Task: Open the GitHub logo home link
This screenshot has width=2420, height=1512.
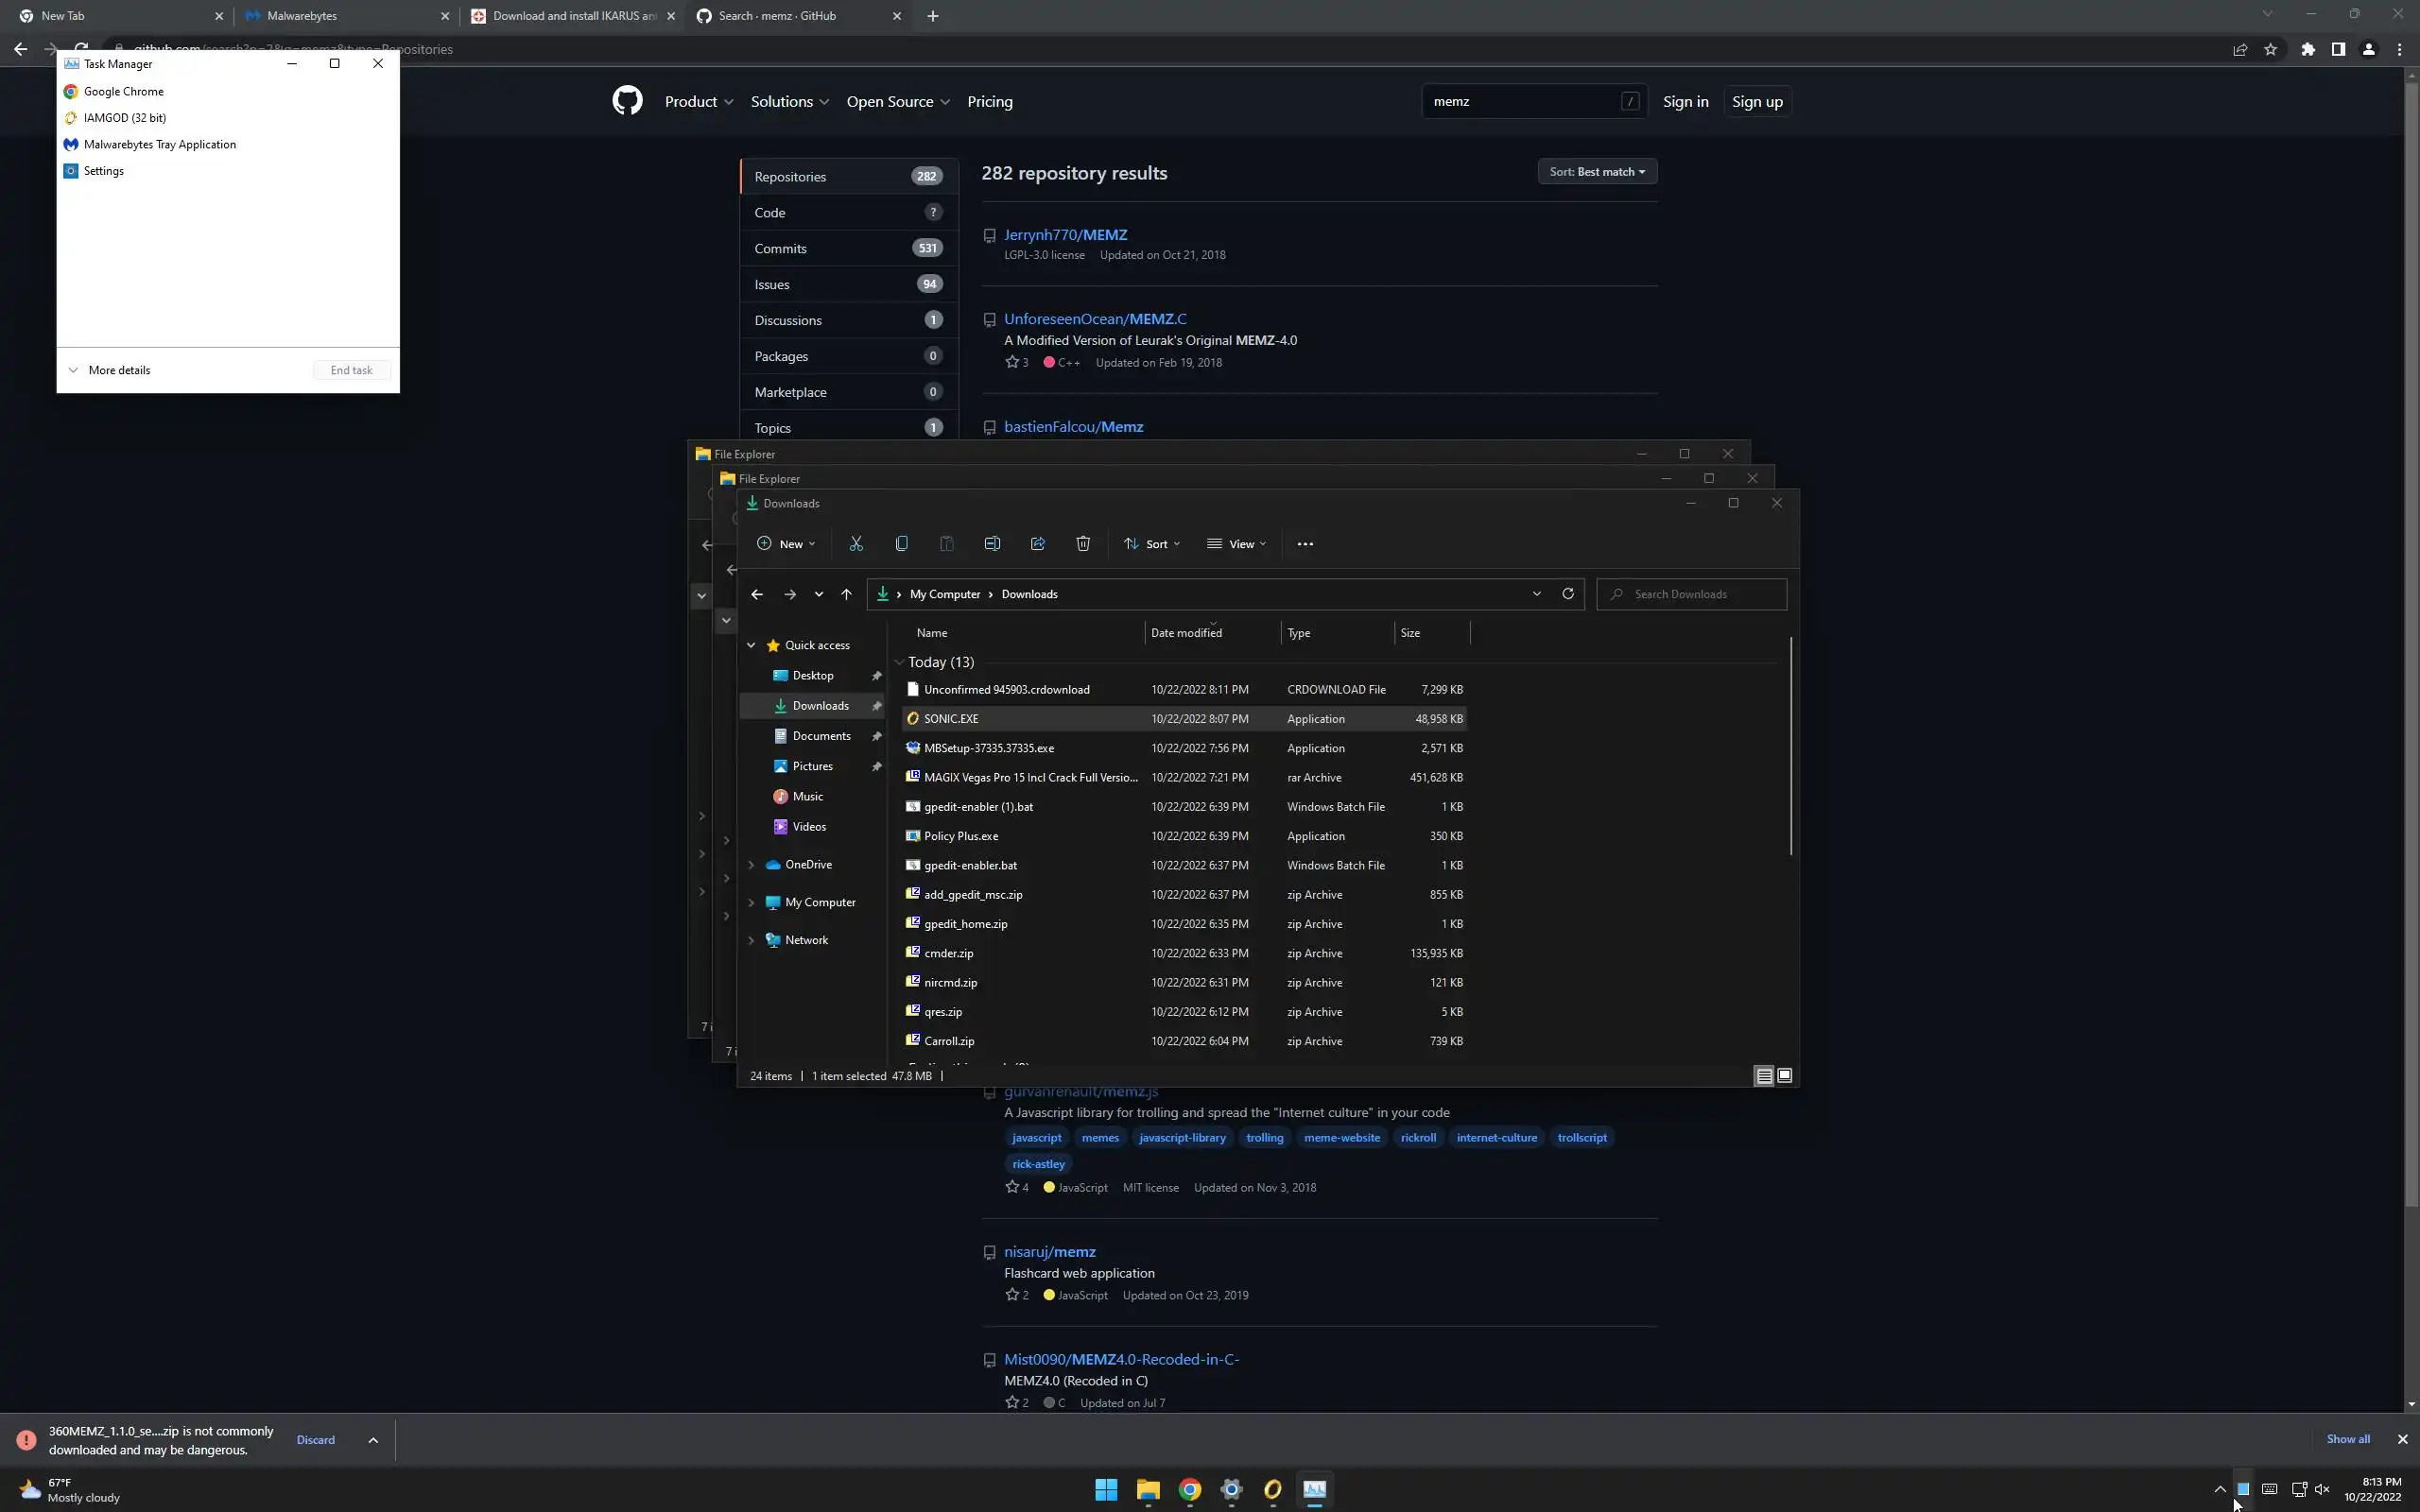Action: 627,101
